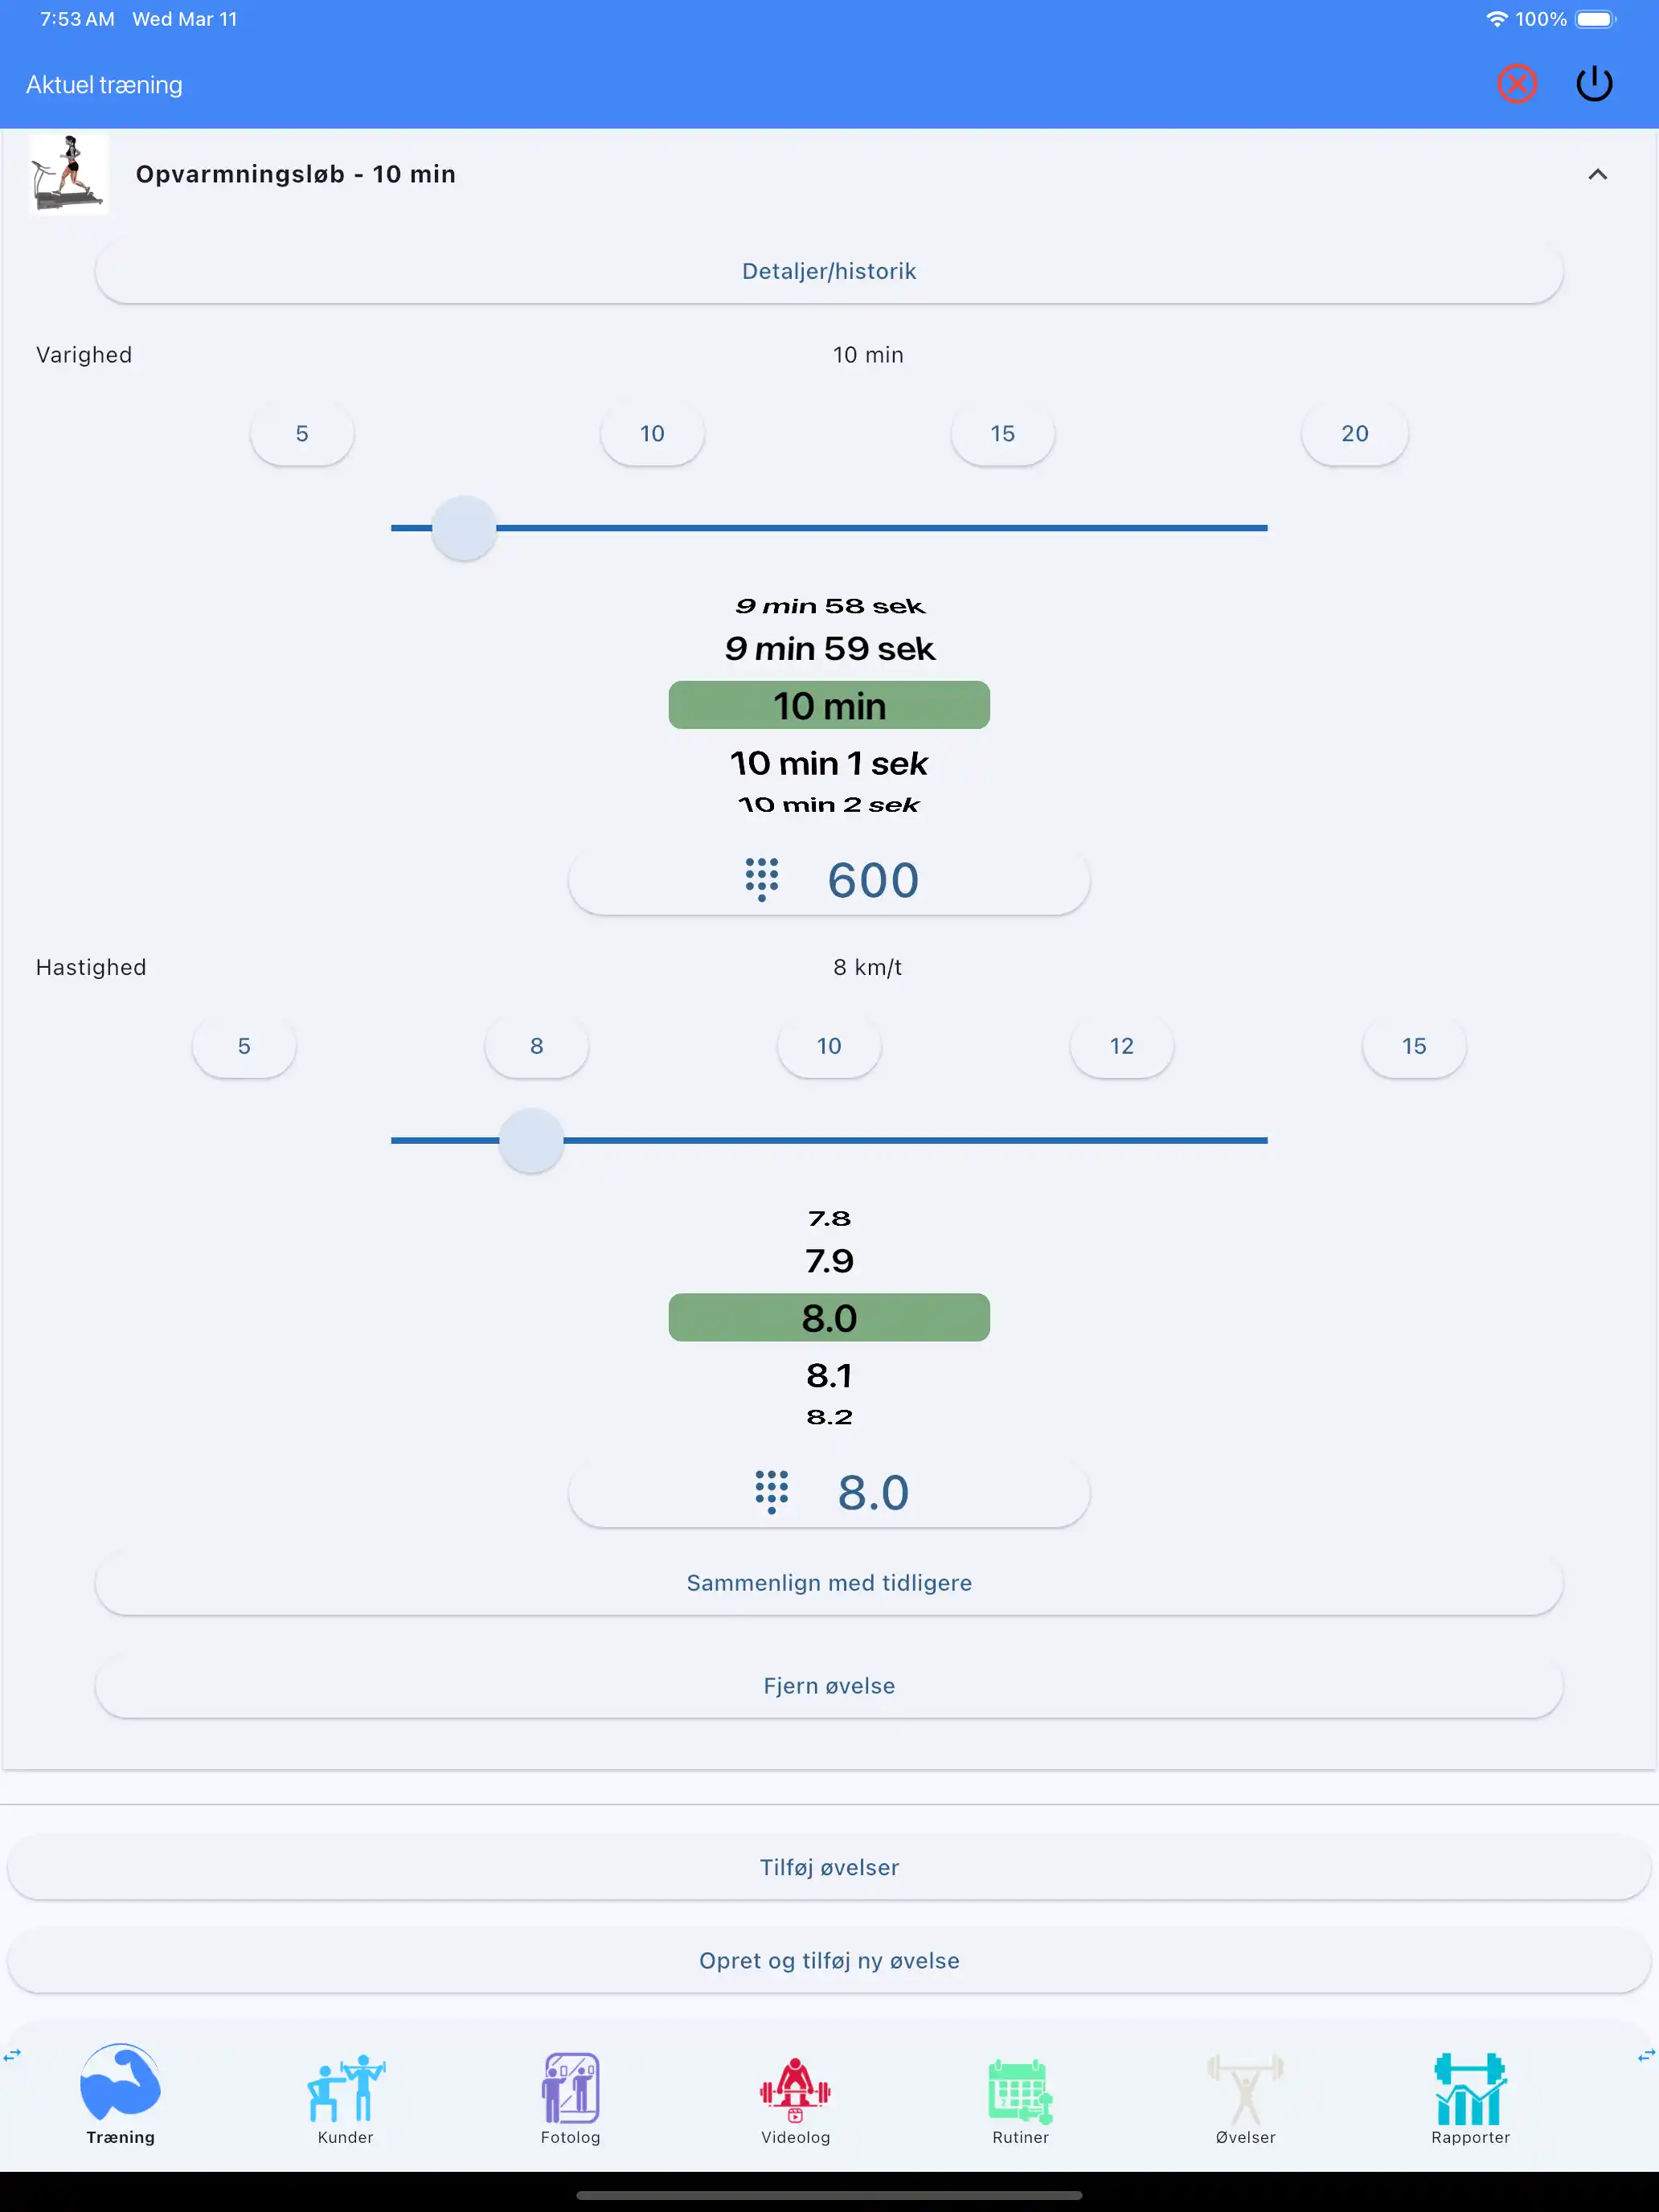This screenshot has height=2212, width=1659.
Task: Select the Øvelser weightlifter icon
Action: point(1246,2090)
